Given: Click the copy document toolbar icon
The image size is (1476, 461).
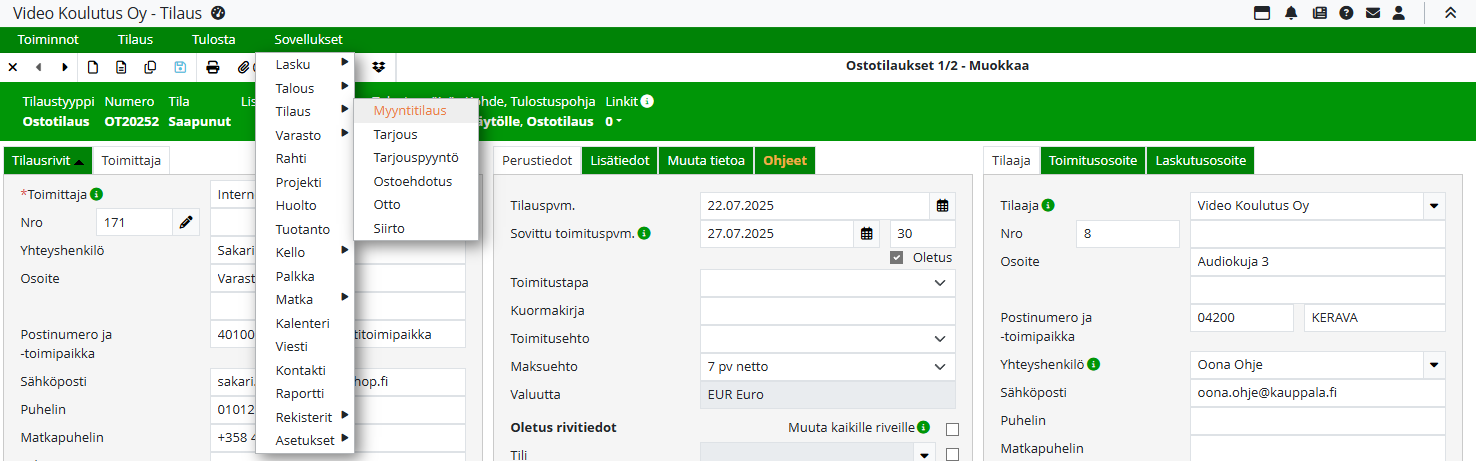Looking at the screenshot, I should (150, 67).
